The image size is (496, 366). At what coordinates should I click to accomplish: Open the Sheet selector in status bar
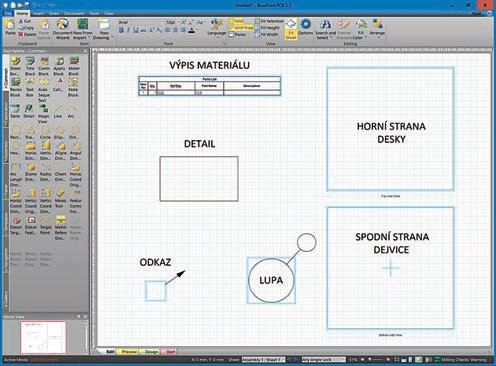click(x=263, y=360)
